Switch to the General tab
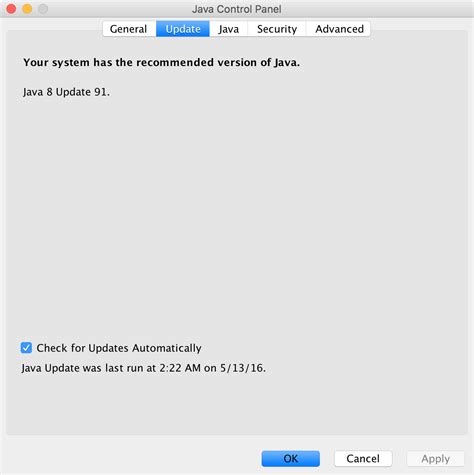474x475 pixels. [x=129, y=29]
